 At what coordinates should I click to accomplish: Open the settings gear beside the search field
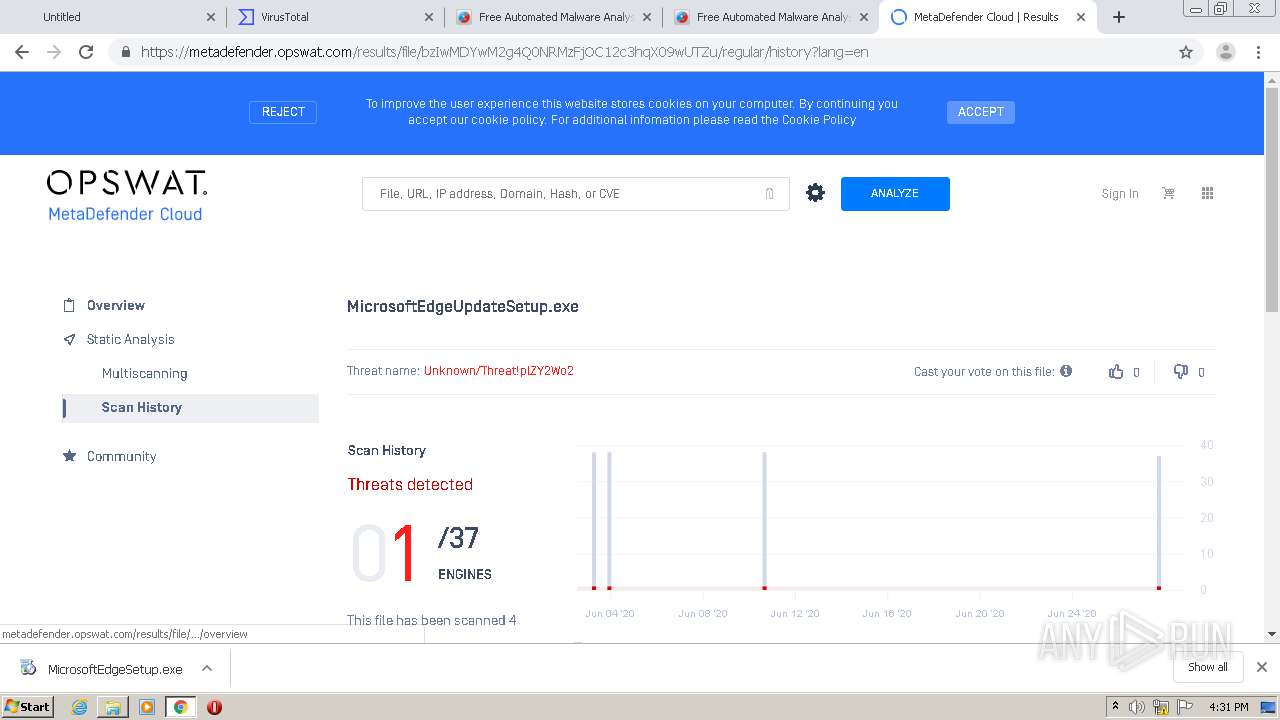[x=816, y=193]
